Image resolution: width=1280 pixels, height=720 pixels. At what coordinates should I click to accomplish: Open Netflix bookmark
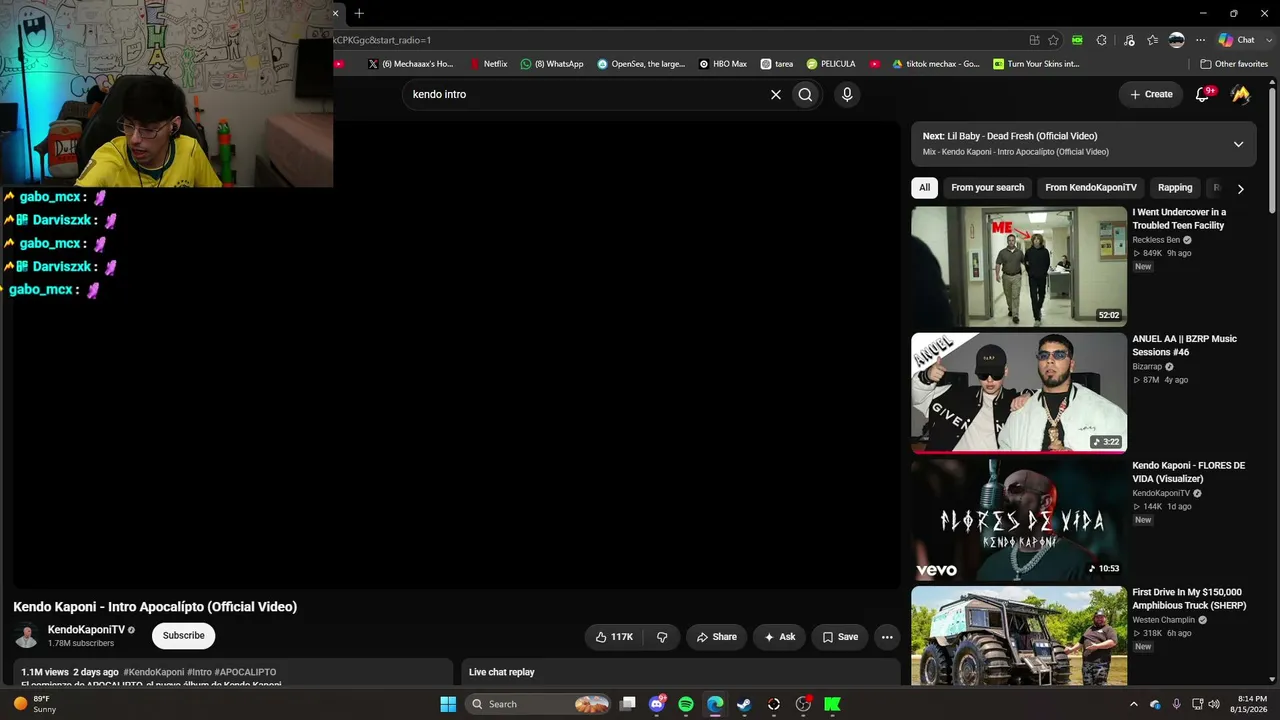click(x=489, y=64)
